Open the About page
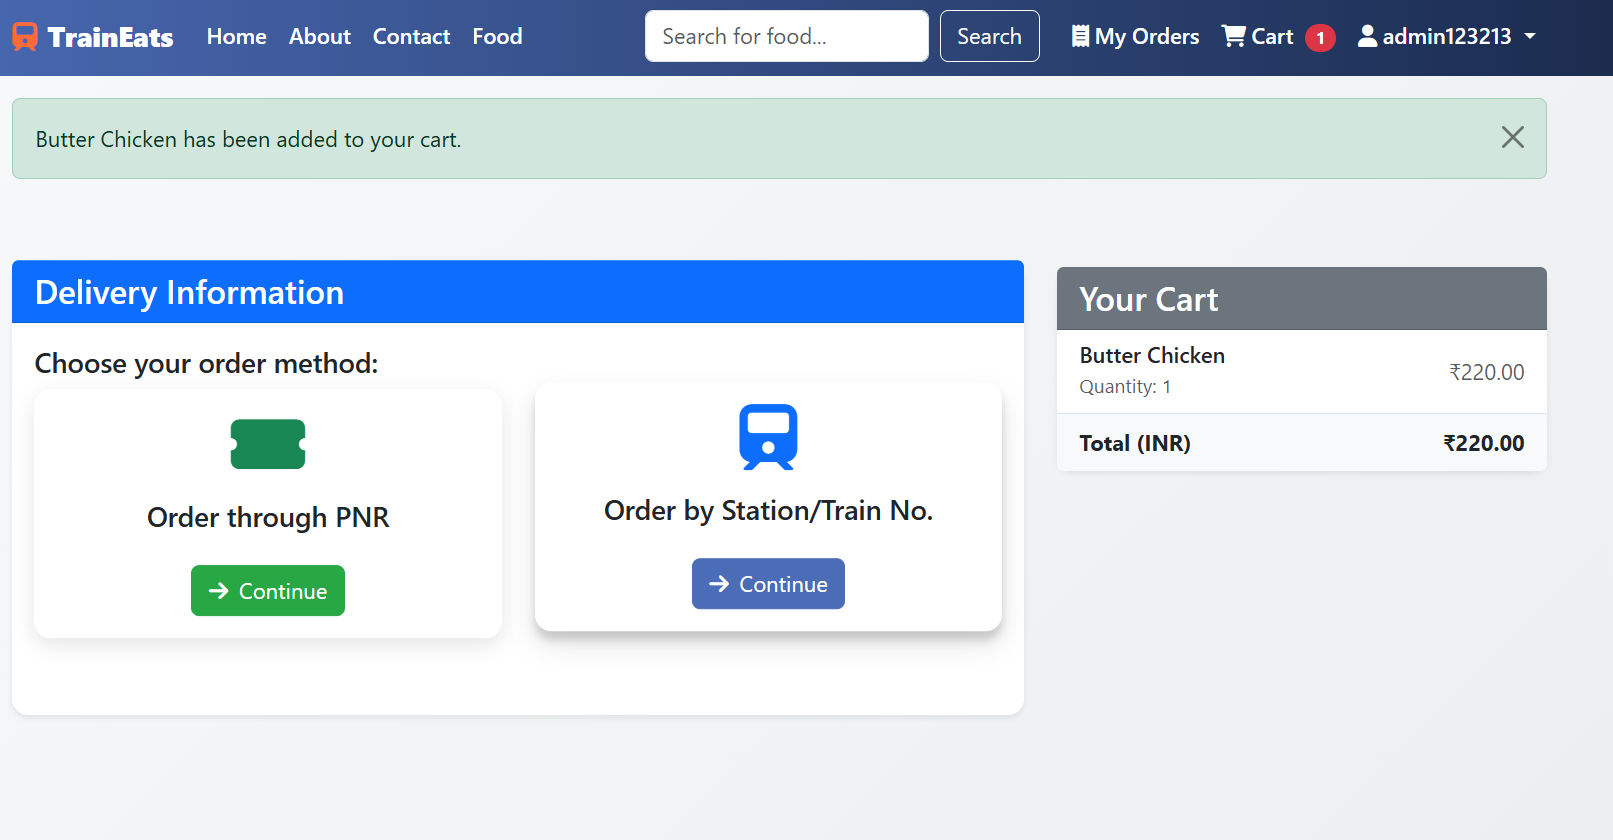Image resolution: width=1613 pixels, height=840 pixels. [x=320, y=37]
